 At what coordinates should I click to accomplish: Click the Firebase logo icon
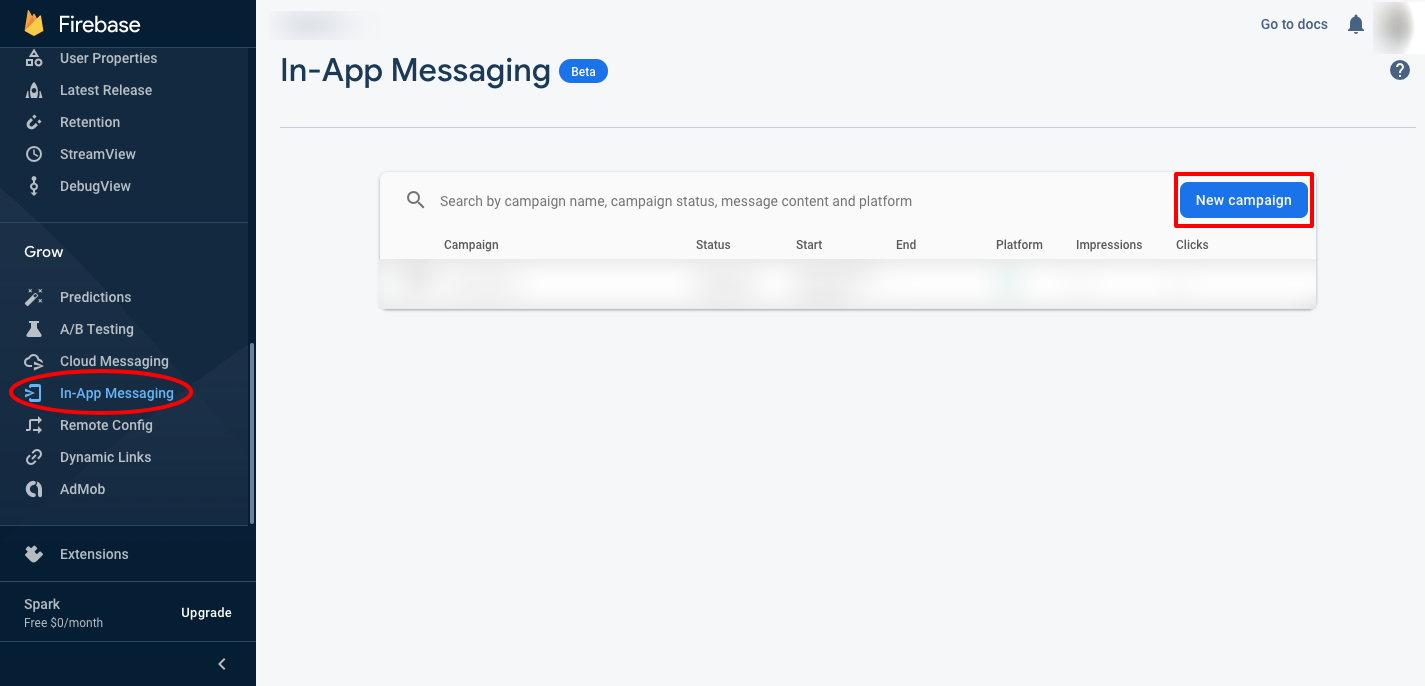(x=35, y=23)
